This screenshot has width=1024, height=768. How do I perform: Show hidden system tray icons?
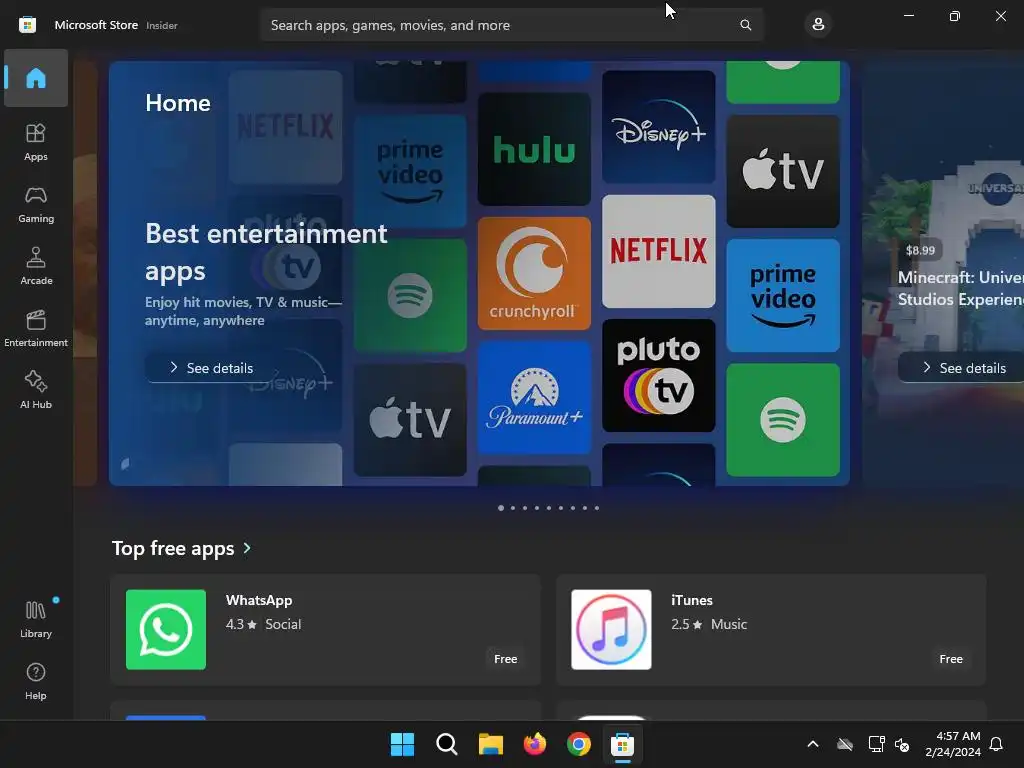coord(813,744)
